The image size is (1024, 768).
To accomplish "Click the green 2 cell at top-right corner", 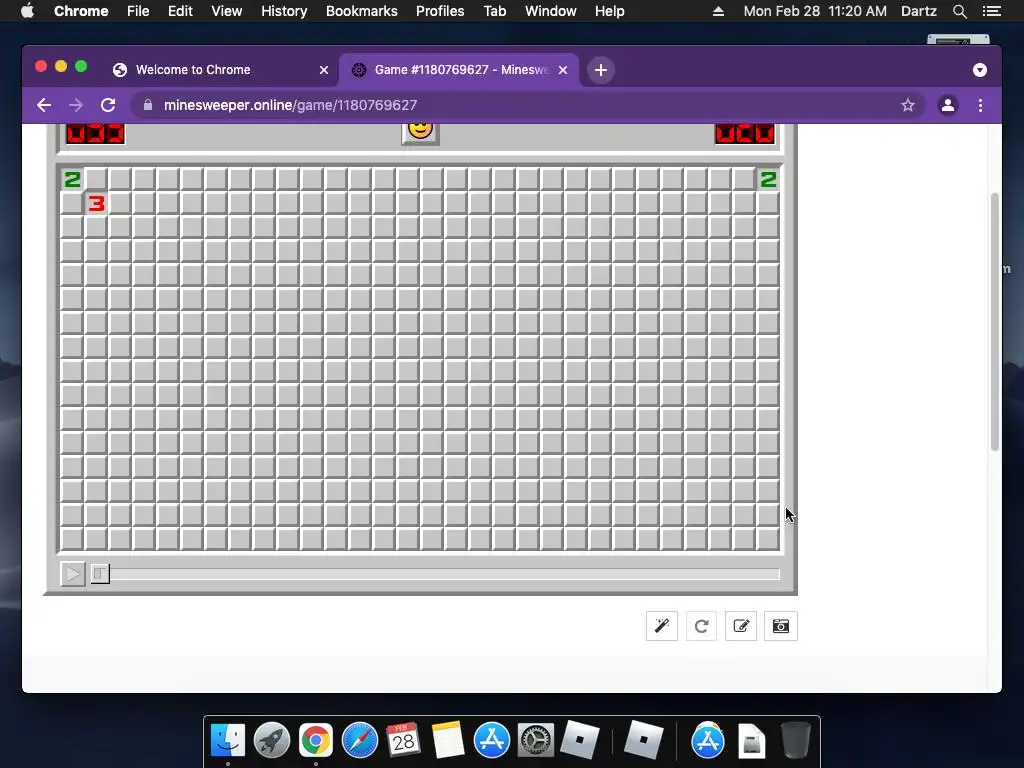I will point(768,179).
